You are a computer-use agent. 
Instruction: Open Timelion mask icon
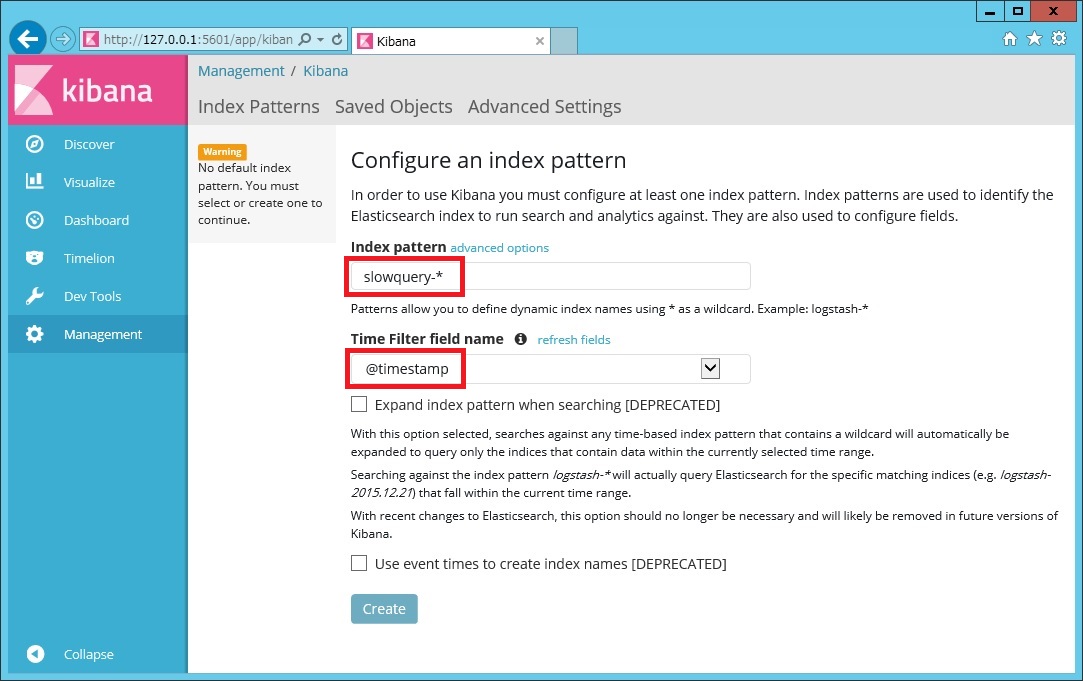point(35,258)
